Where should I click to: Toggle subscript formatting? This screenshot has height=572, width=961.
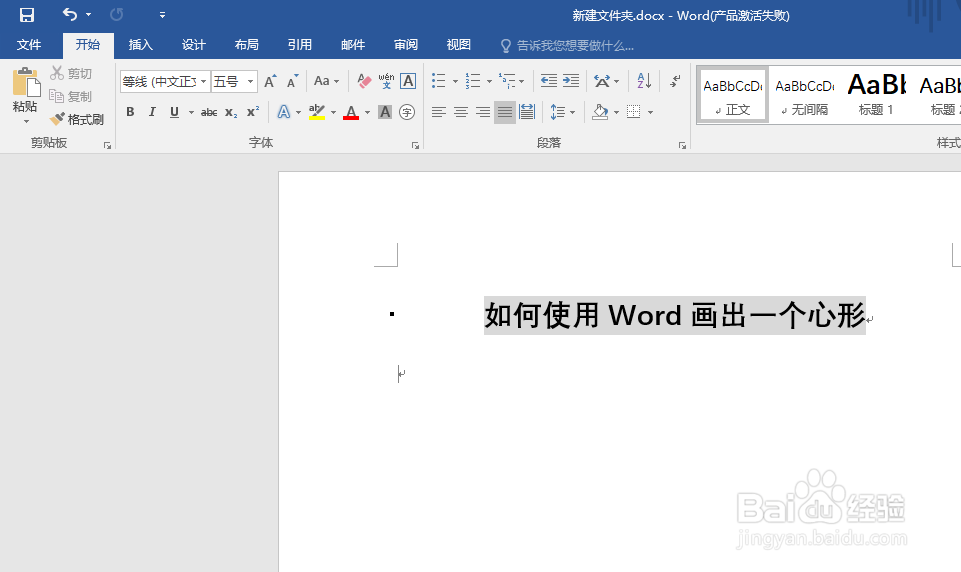231,112
